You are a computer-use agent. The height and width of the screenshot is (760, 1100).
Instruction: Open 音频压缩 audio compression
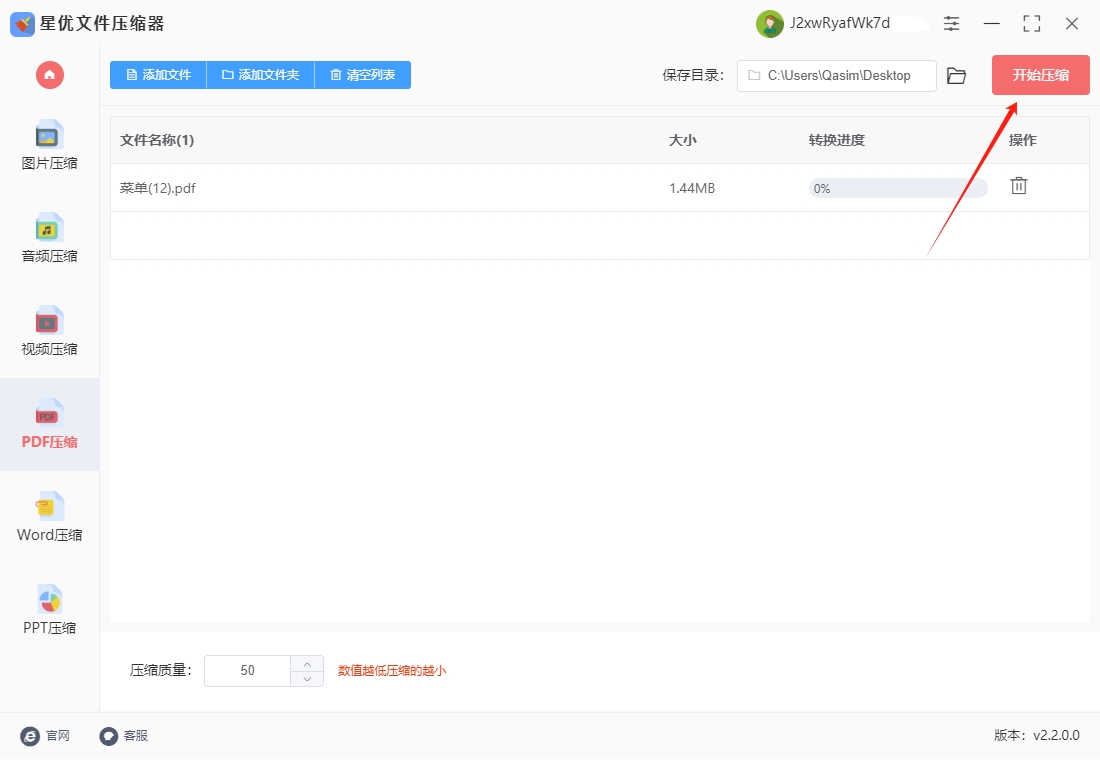pyautogui.click(x=49, y=238)
